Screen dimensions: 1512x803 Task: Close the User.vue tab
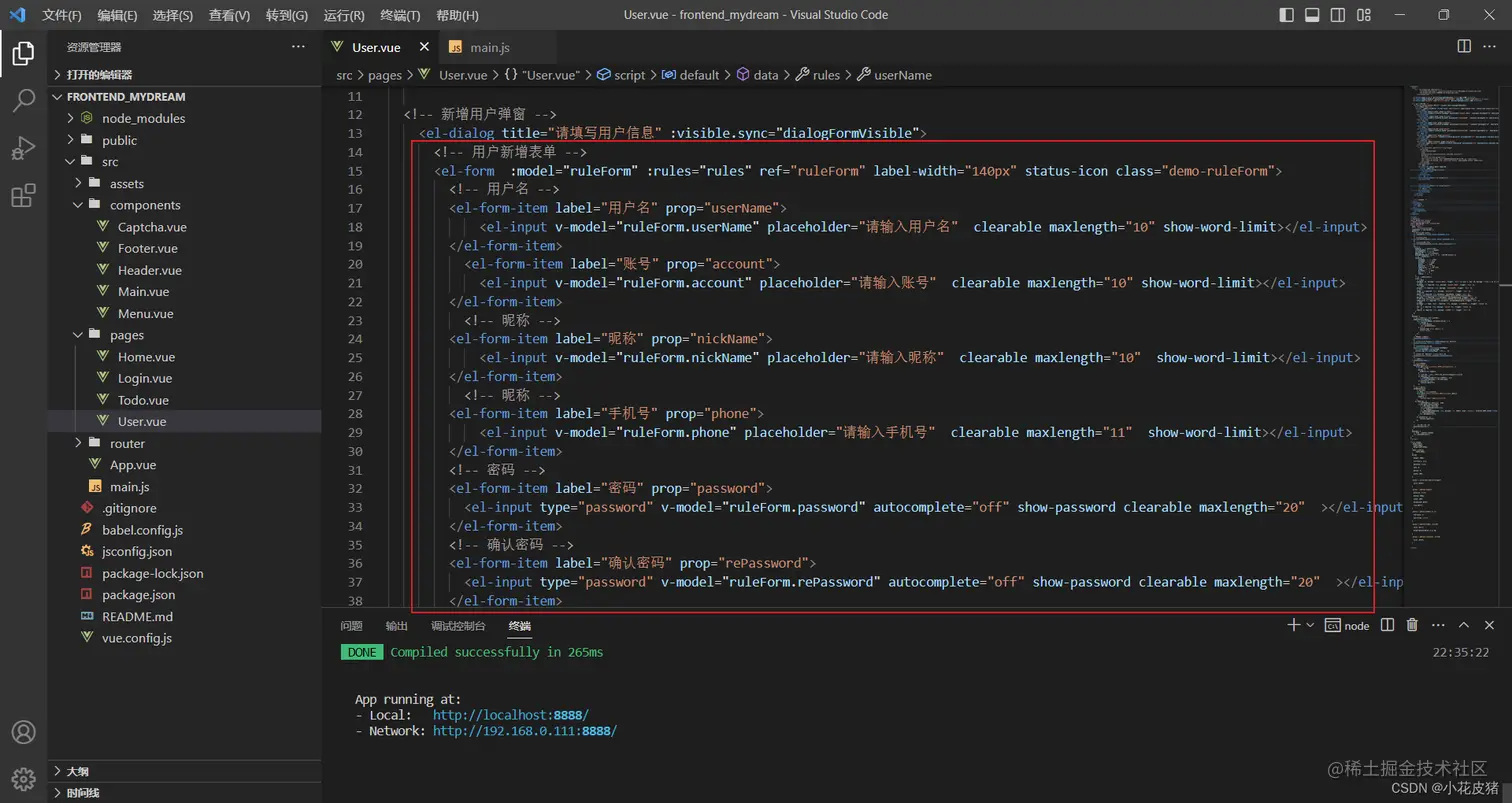click(424, 47)
